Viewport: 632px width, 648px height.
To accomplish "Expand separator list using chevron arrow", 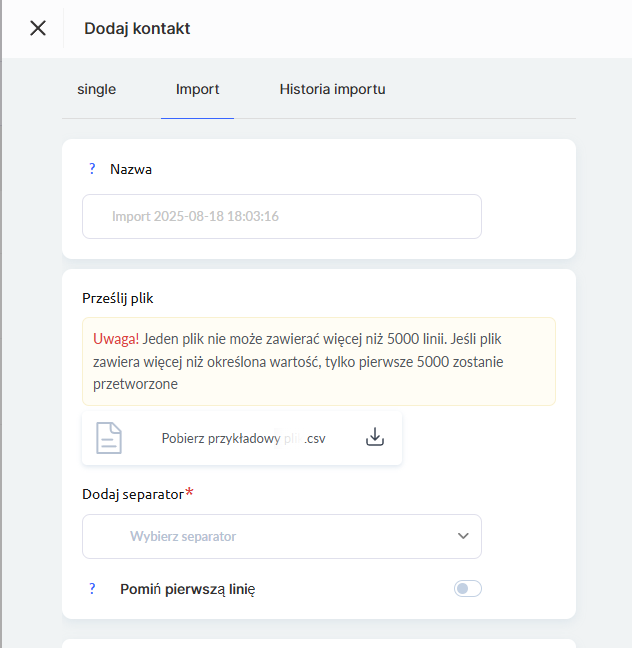I will pos(463,536).
